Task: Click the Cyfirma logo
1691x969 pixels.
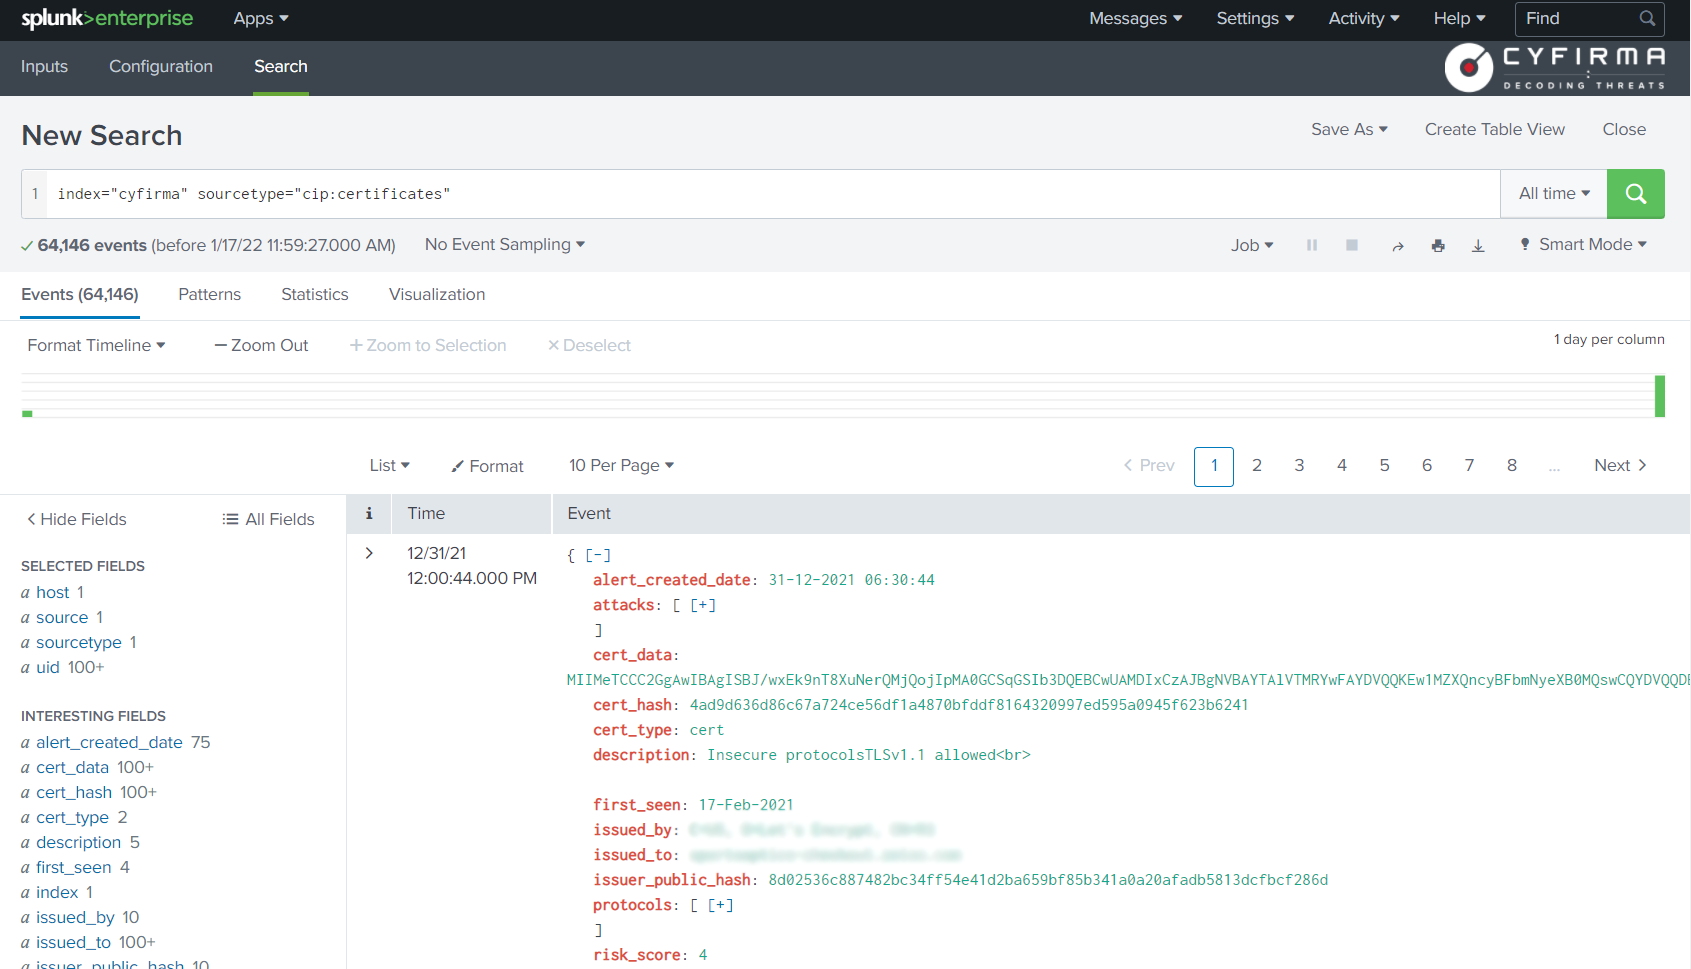Action: tap(1556, 67)
